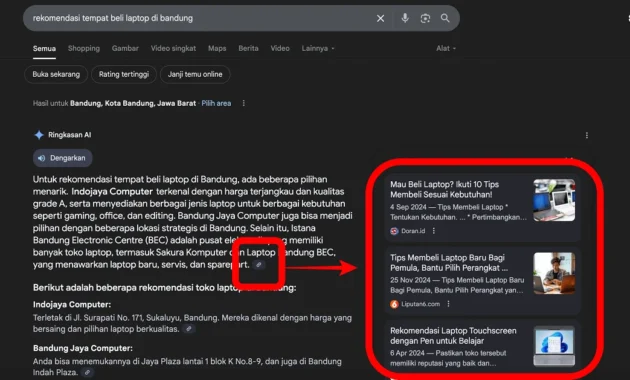The width and height of the screenshot is (630, 380).
Task: Clear the search query with the X icon
Action: pyautogui.click(x=380, y=18)
